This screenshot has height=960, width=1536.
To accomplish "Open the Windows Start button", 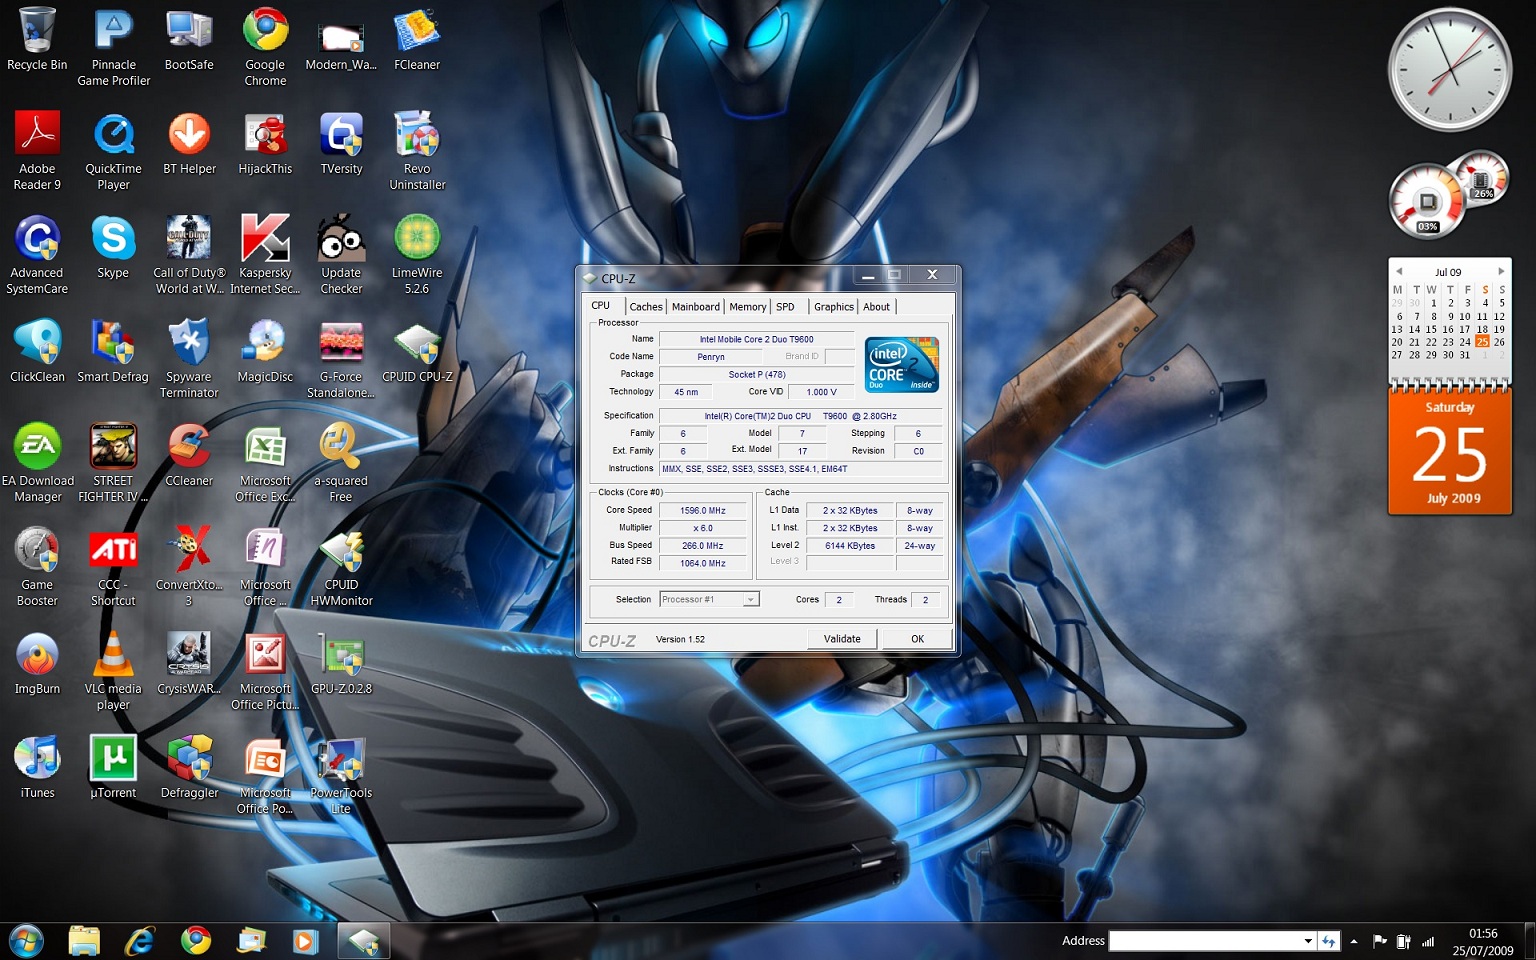I will [x=25, y=941].
